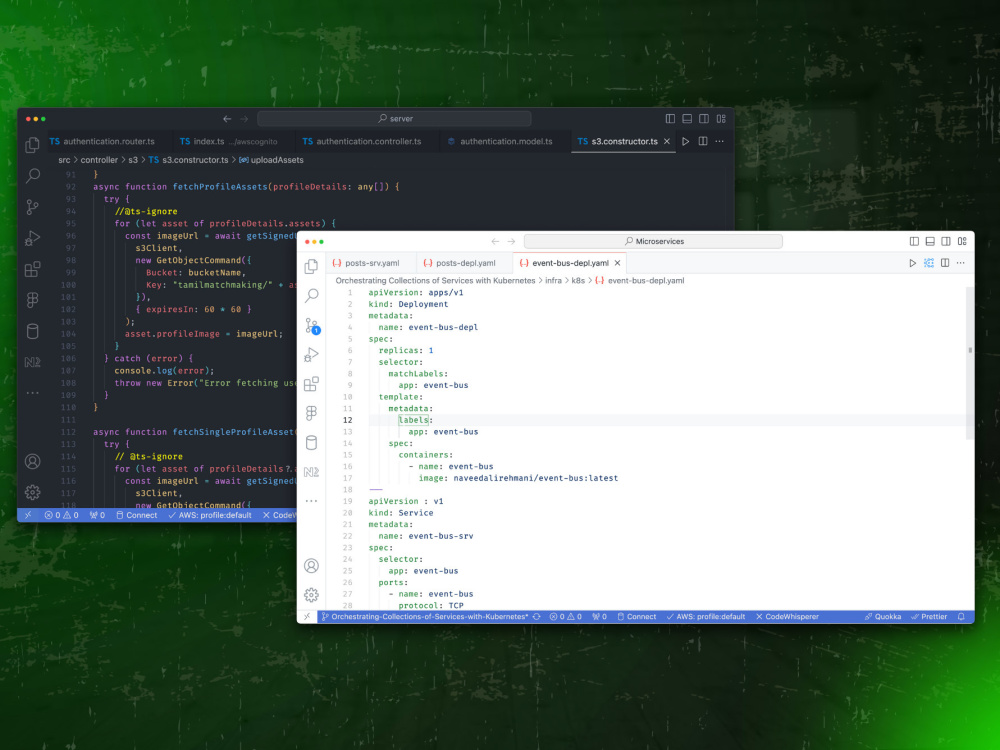Open Accounts menu in the Microservices window
This screenshot has height=750, width=1000.
(311, 566)
